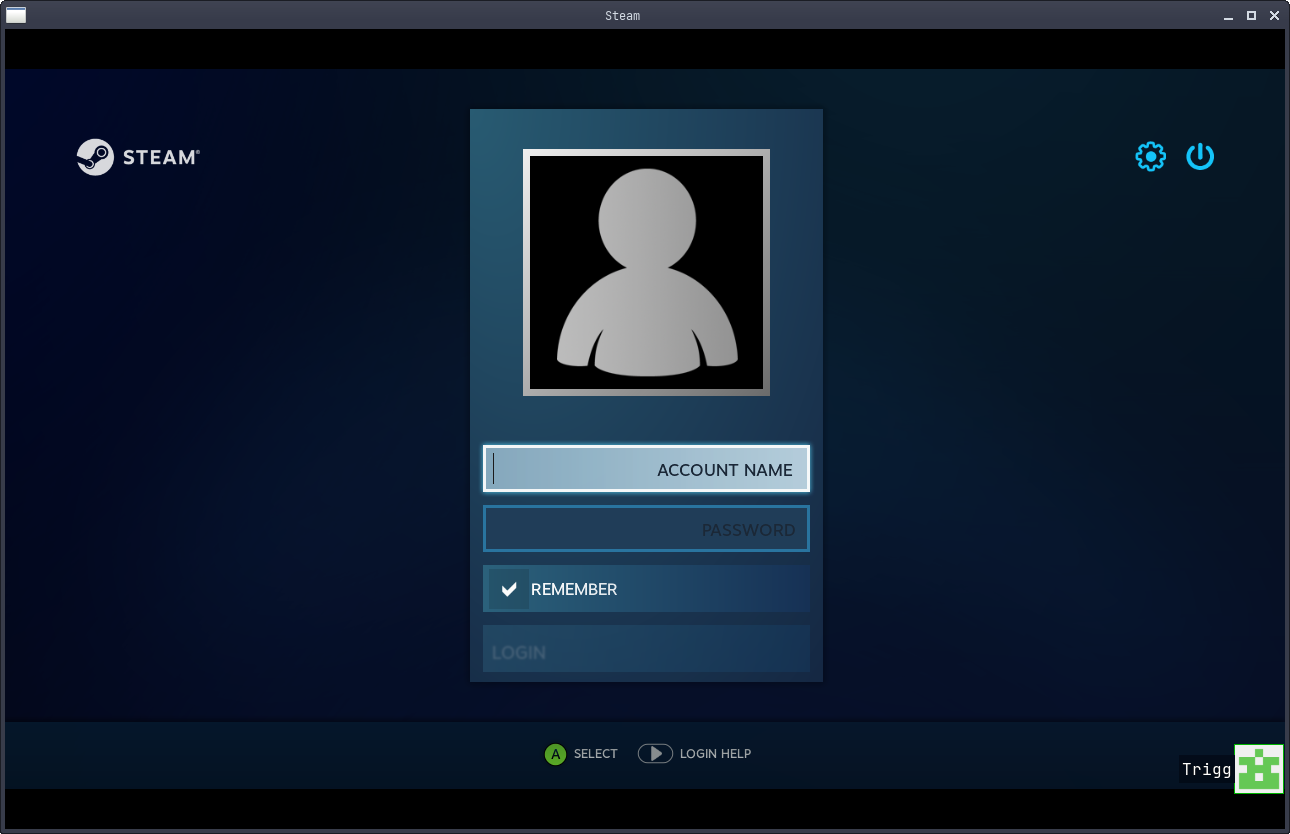Open LOGIN HELP
Viewport: 1290px width, 834px height.
tap(716, 754)
